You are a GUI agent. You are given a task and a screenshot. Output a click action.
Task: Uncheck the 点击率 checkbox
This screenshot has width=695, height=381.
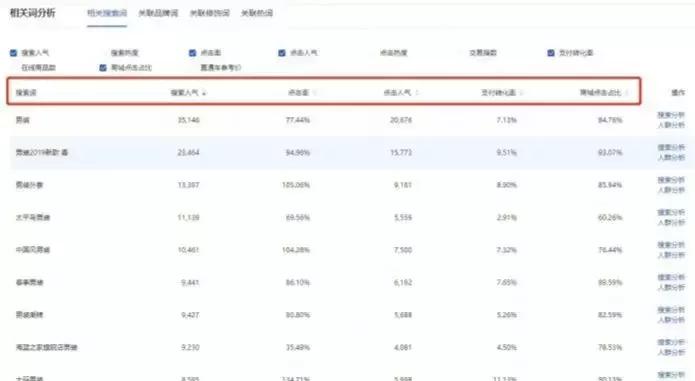pos(192,53)
